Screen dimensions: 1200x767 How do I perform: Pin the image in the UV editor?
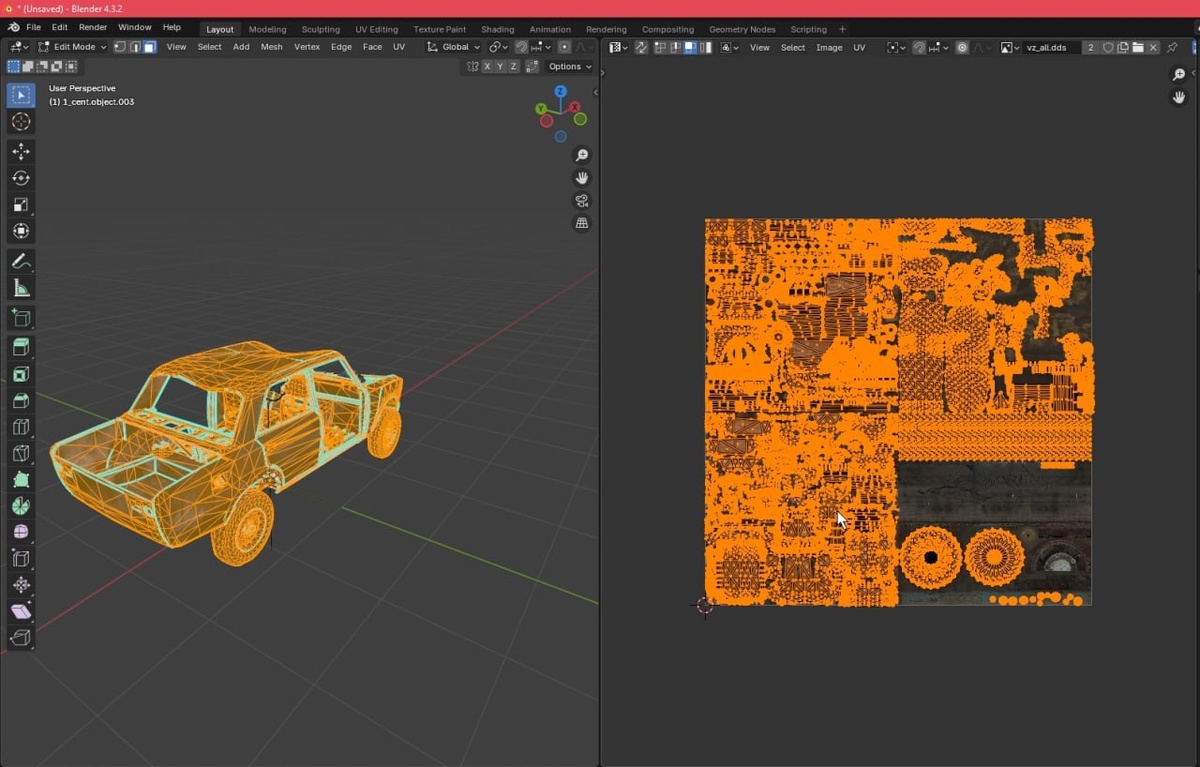[1172, 47]
